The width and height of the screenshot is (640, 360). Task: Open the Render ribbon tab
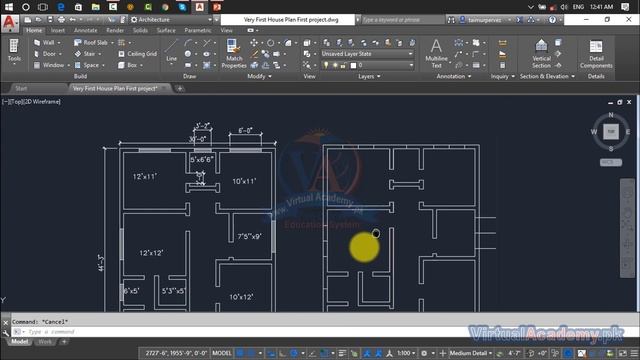(x=115, y=31)
